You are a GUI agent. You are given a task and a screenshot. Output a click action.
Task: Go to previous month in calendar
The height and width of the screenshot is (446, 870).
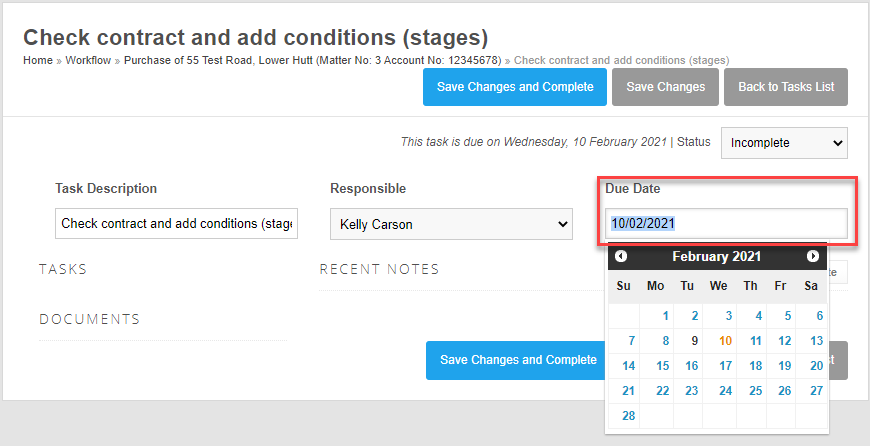(x=621, y=257)
